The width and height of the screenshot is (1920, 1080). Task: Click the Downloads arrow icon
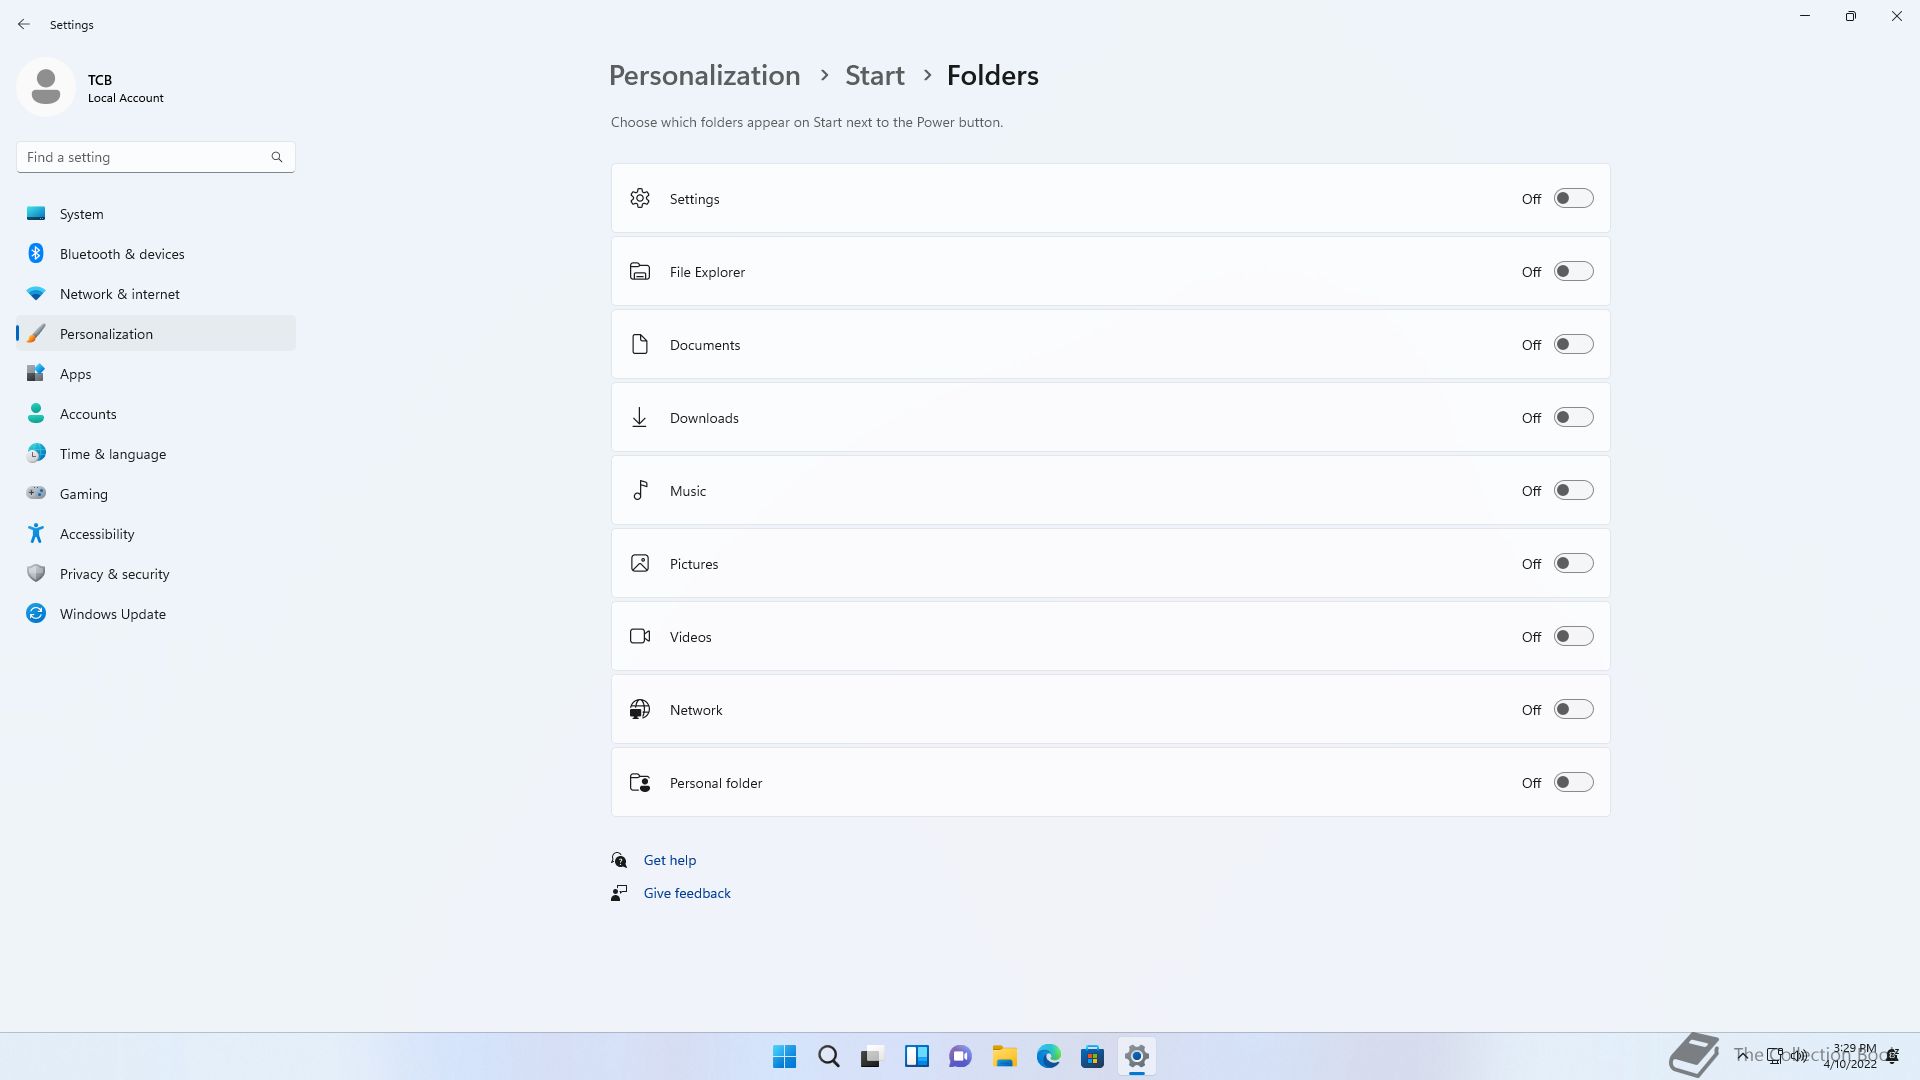(x=640, y=417)
